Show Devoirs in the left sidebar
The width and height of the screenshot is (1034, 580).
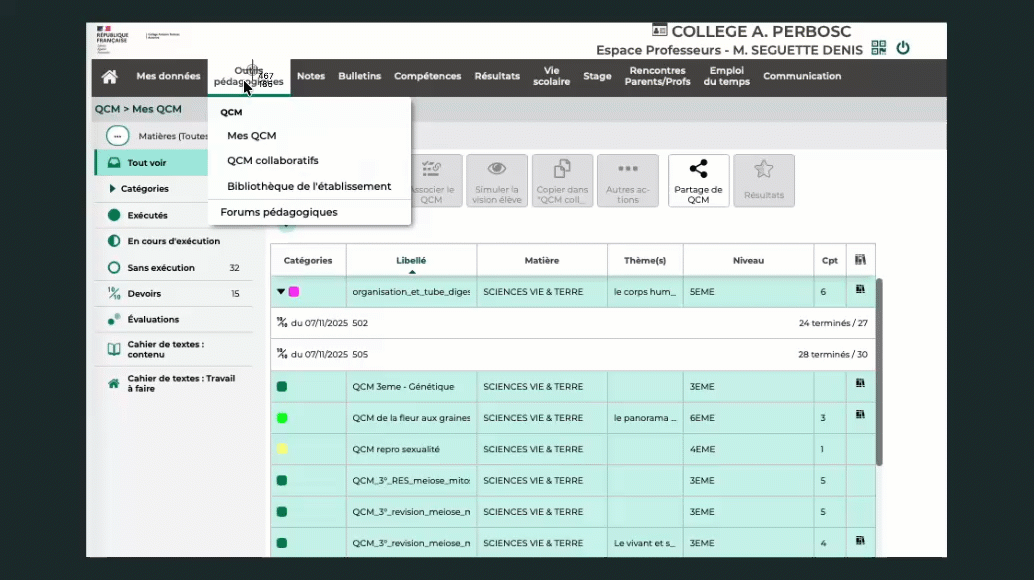pyautogui.click(x=143, y=294)
